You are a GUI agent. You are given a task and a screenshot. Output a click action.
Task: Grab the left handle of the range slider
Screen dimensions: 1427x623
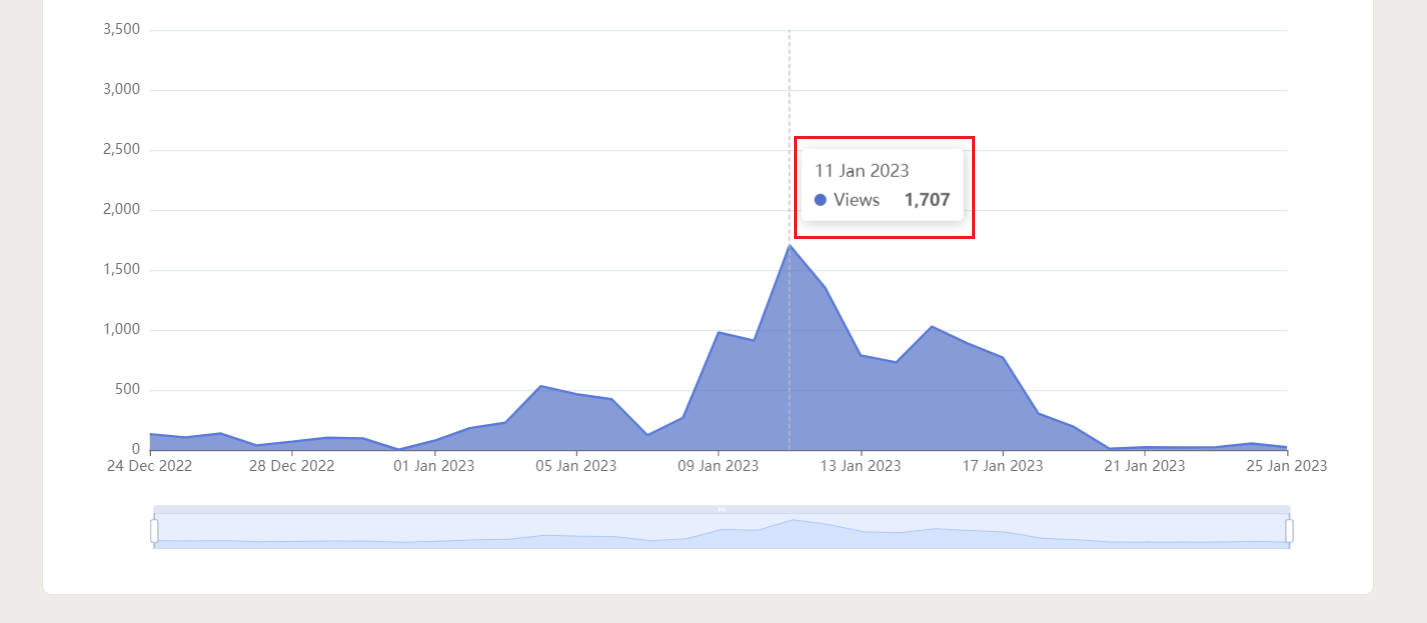pos(154,530)
